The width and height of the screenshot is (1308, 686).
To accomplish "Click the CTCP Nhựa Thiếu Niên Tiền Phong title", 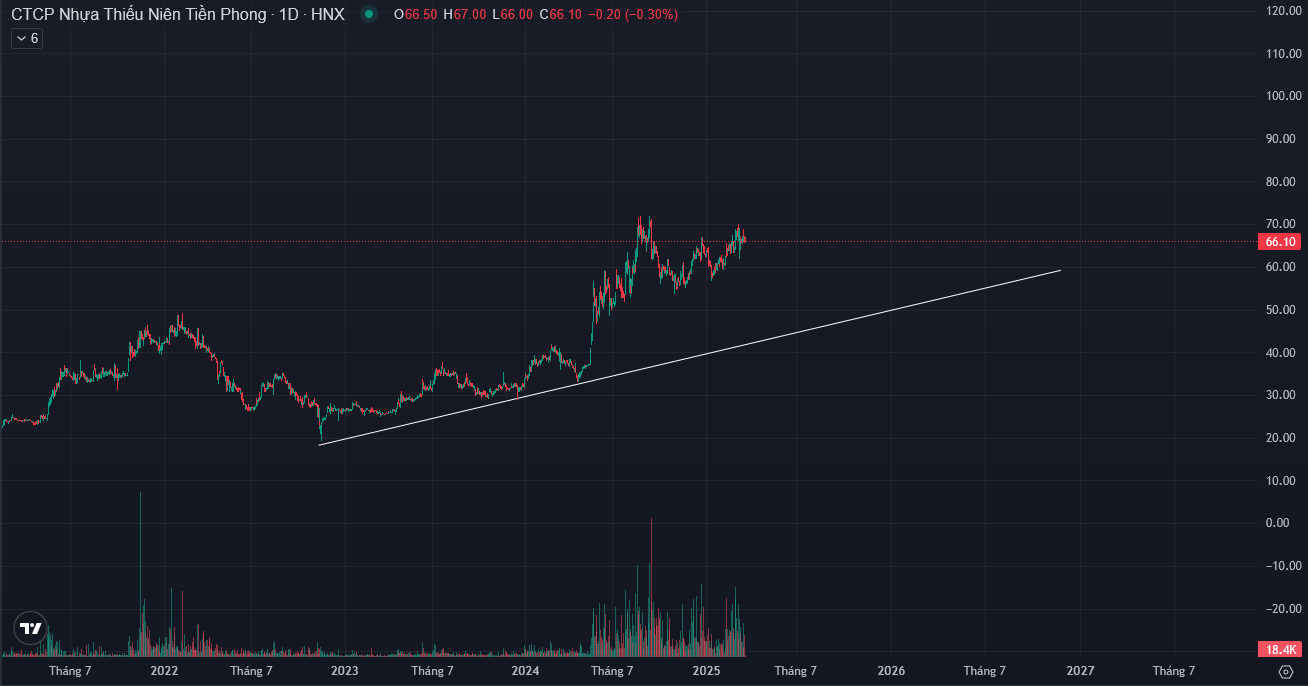I will pos(139,15).
